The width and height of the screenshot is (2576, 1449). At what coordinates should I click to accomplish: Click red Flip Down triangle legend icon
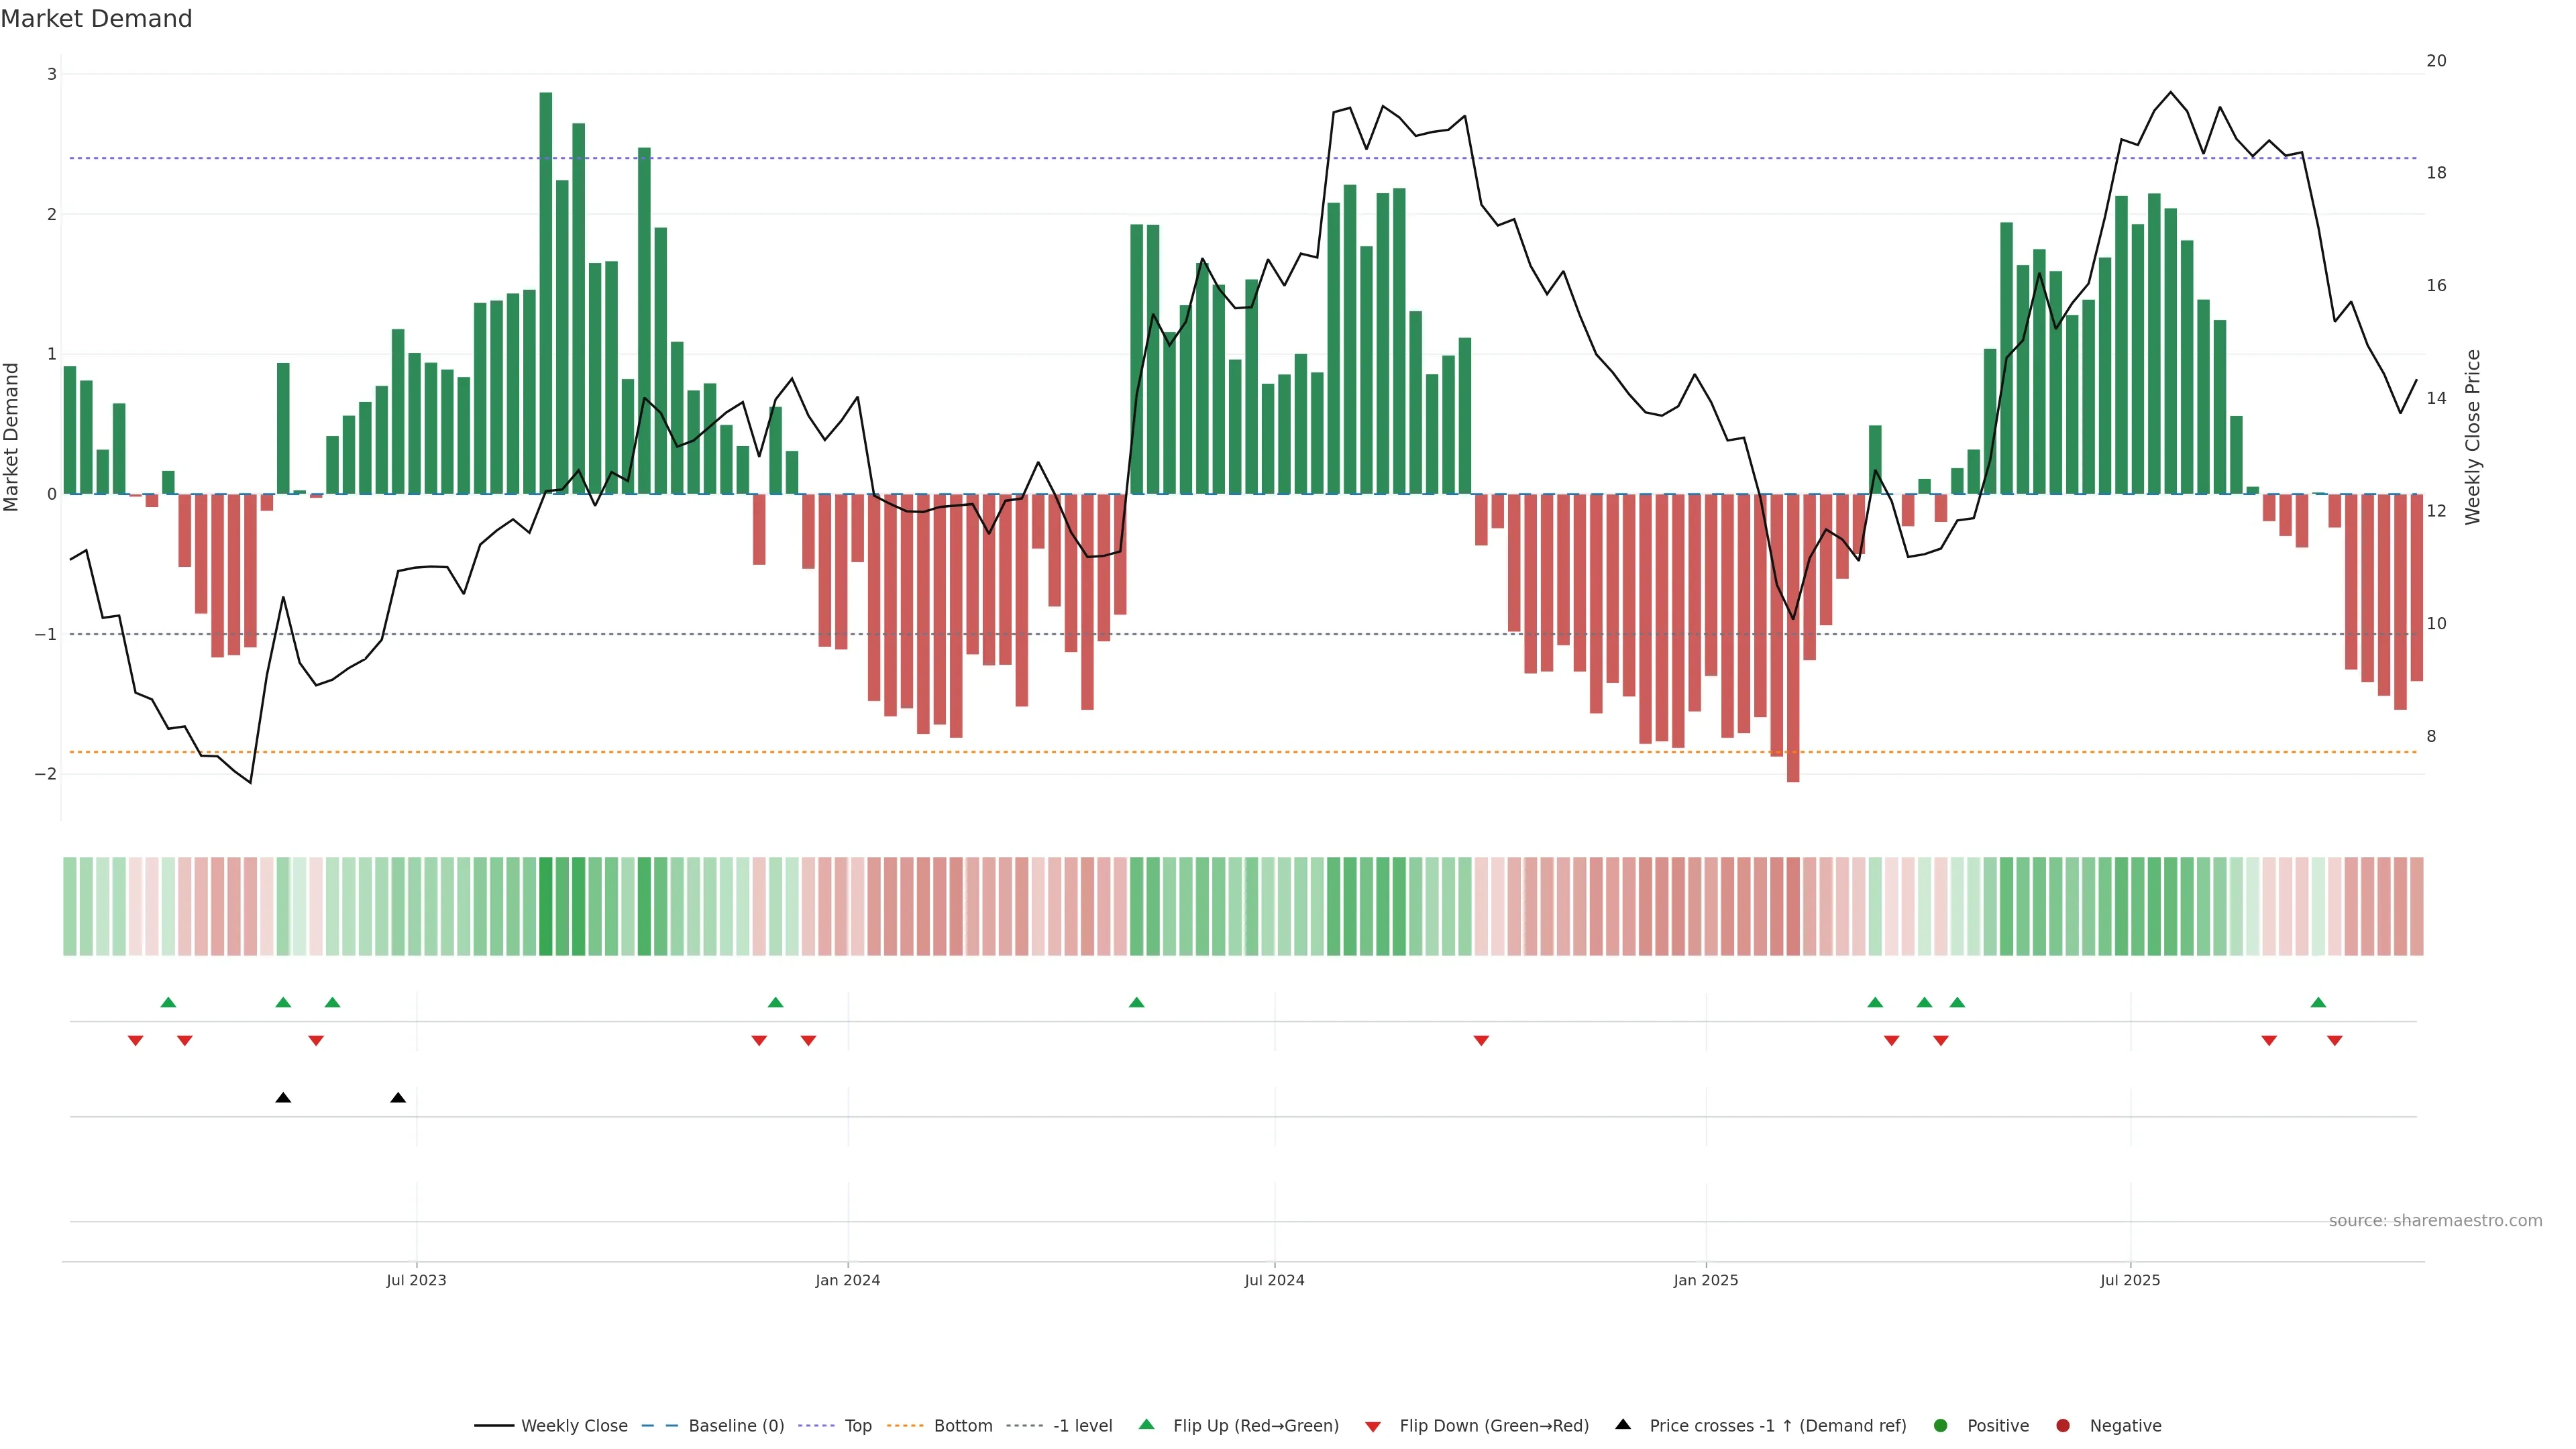coord(1372,1426)
